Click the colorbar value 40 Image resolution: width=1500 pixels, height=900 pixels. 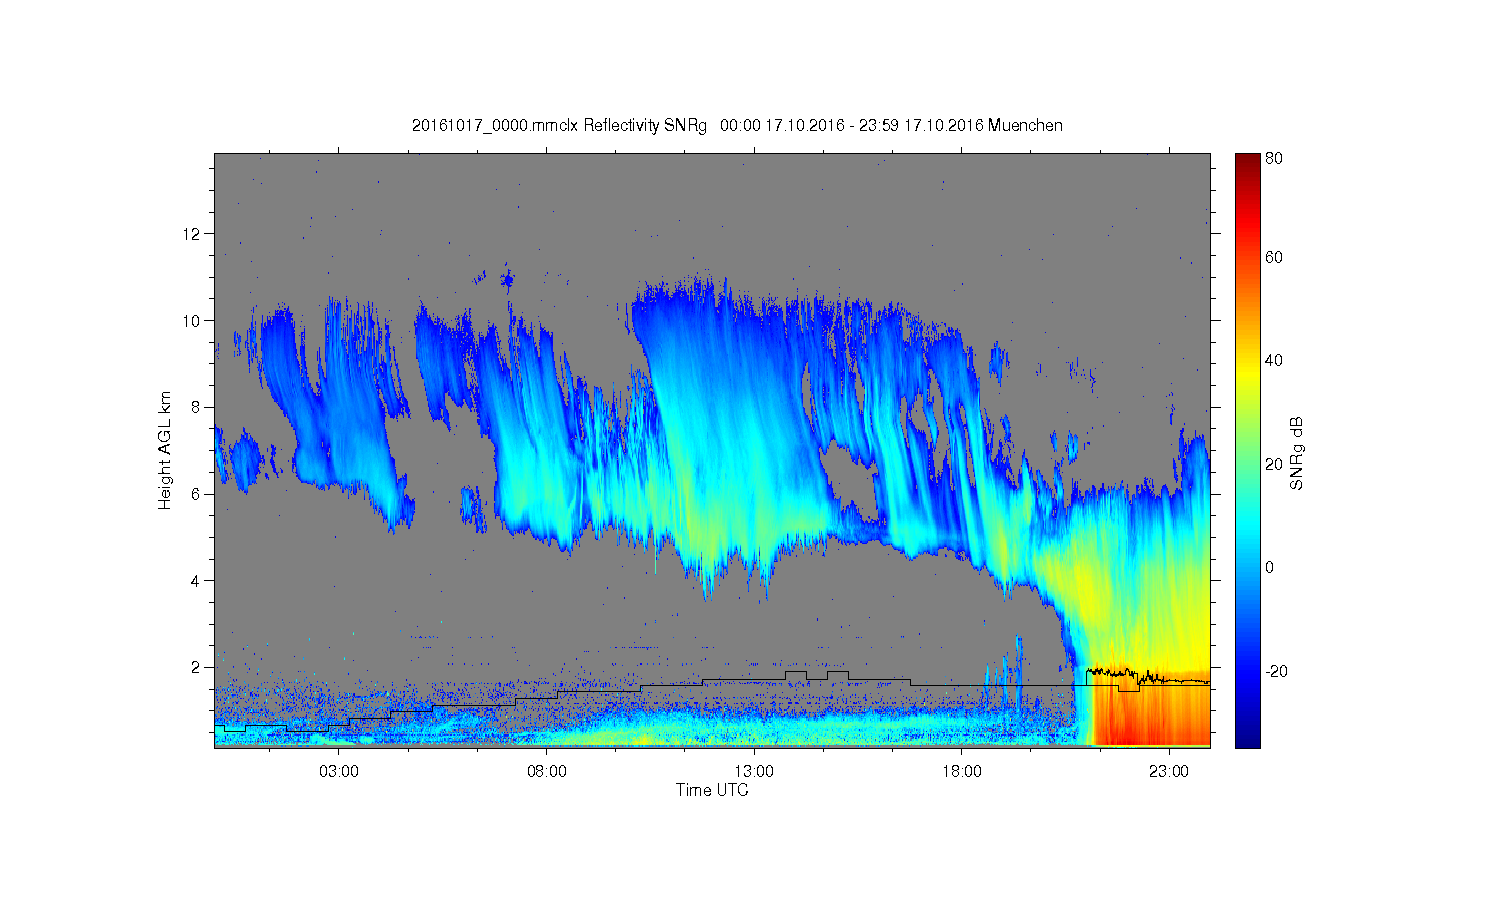coord(1274,361)
